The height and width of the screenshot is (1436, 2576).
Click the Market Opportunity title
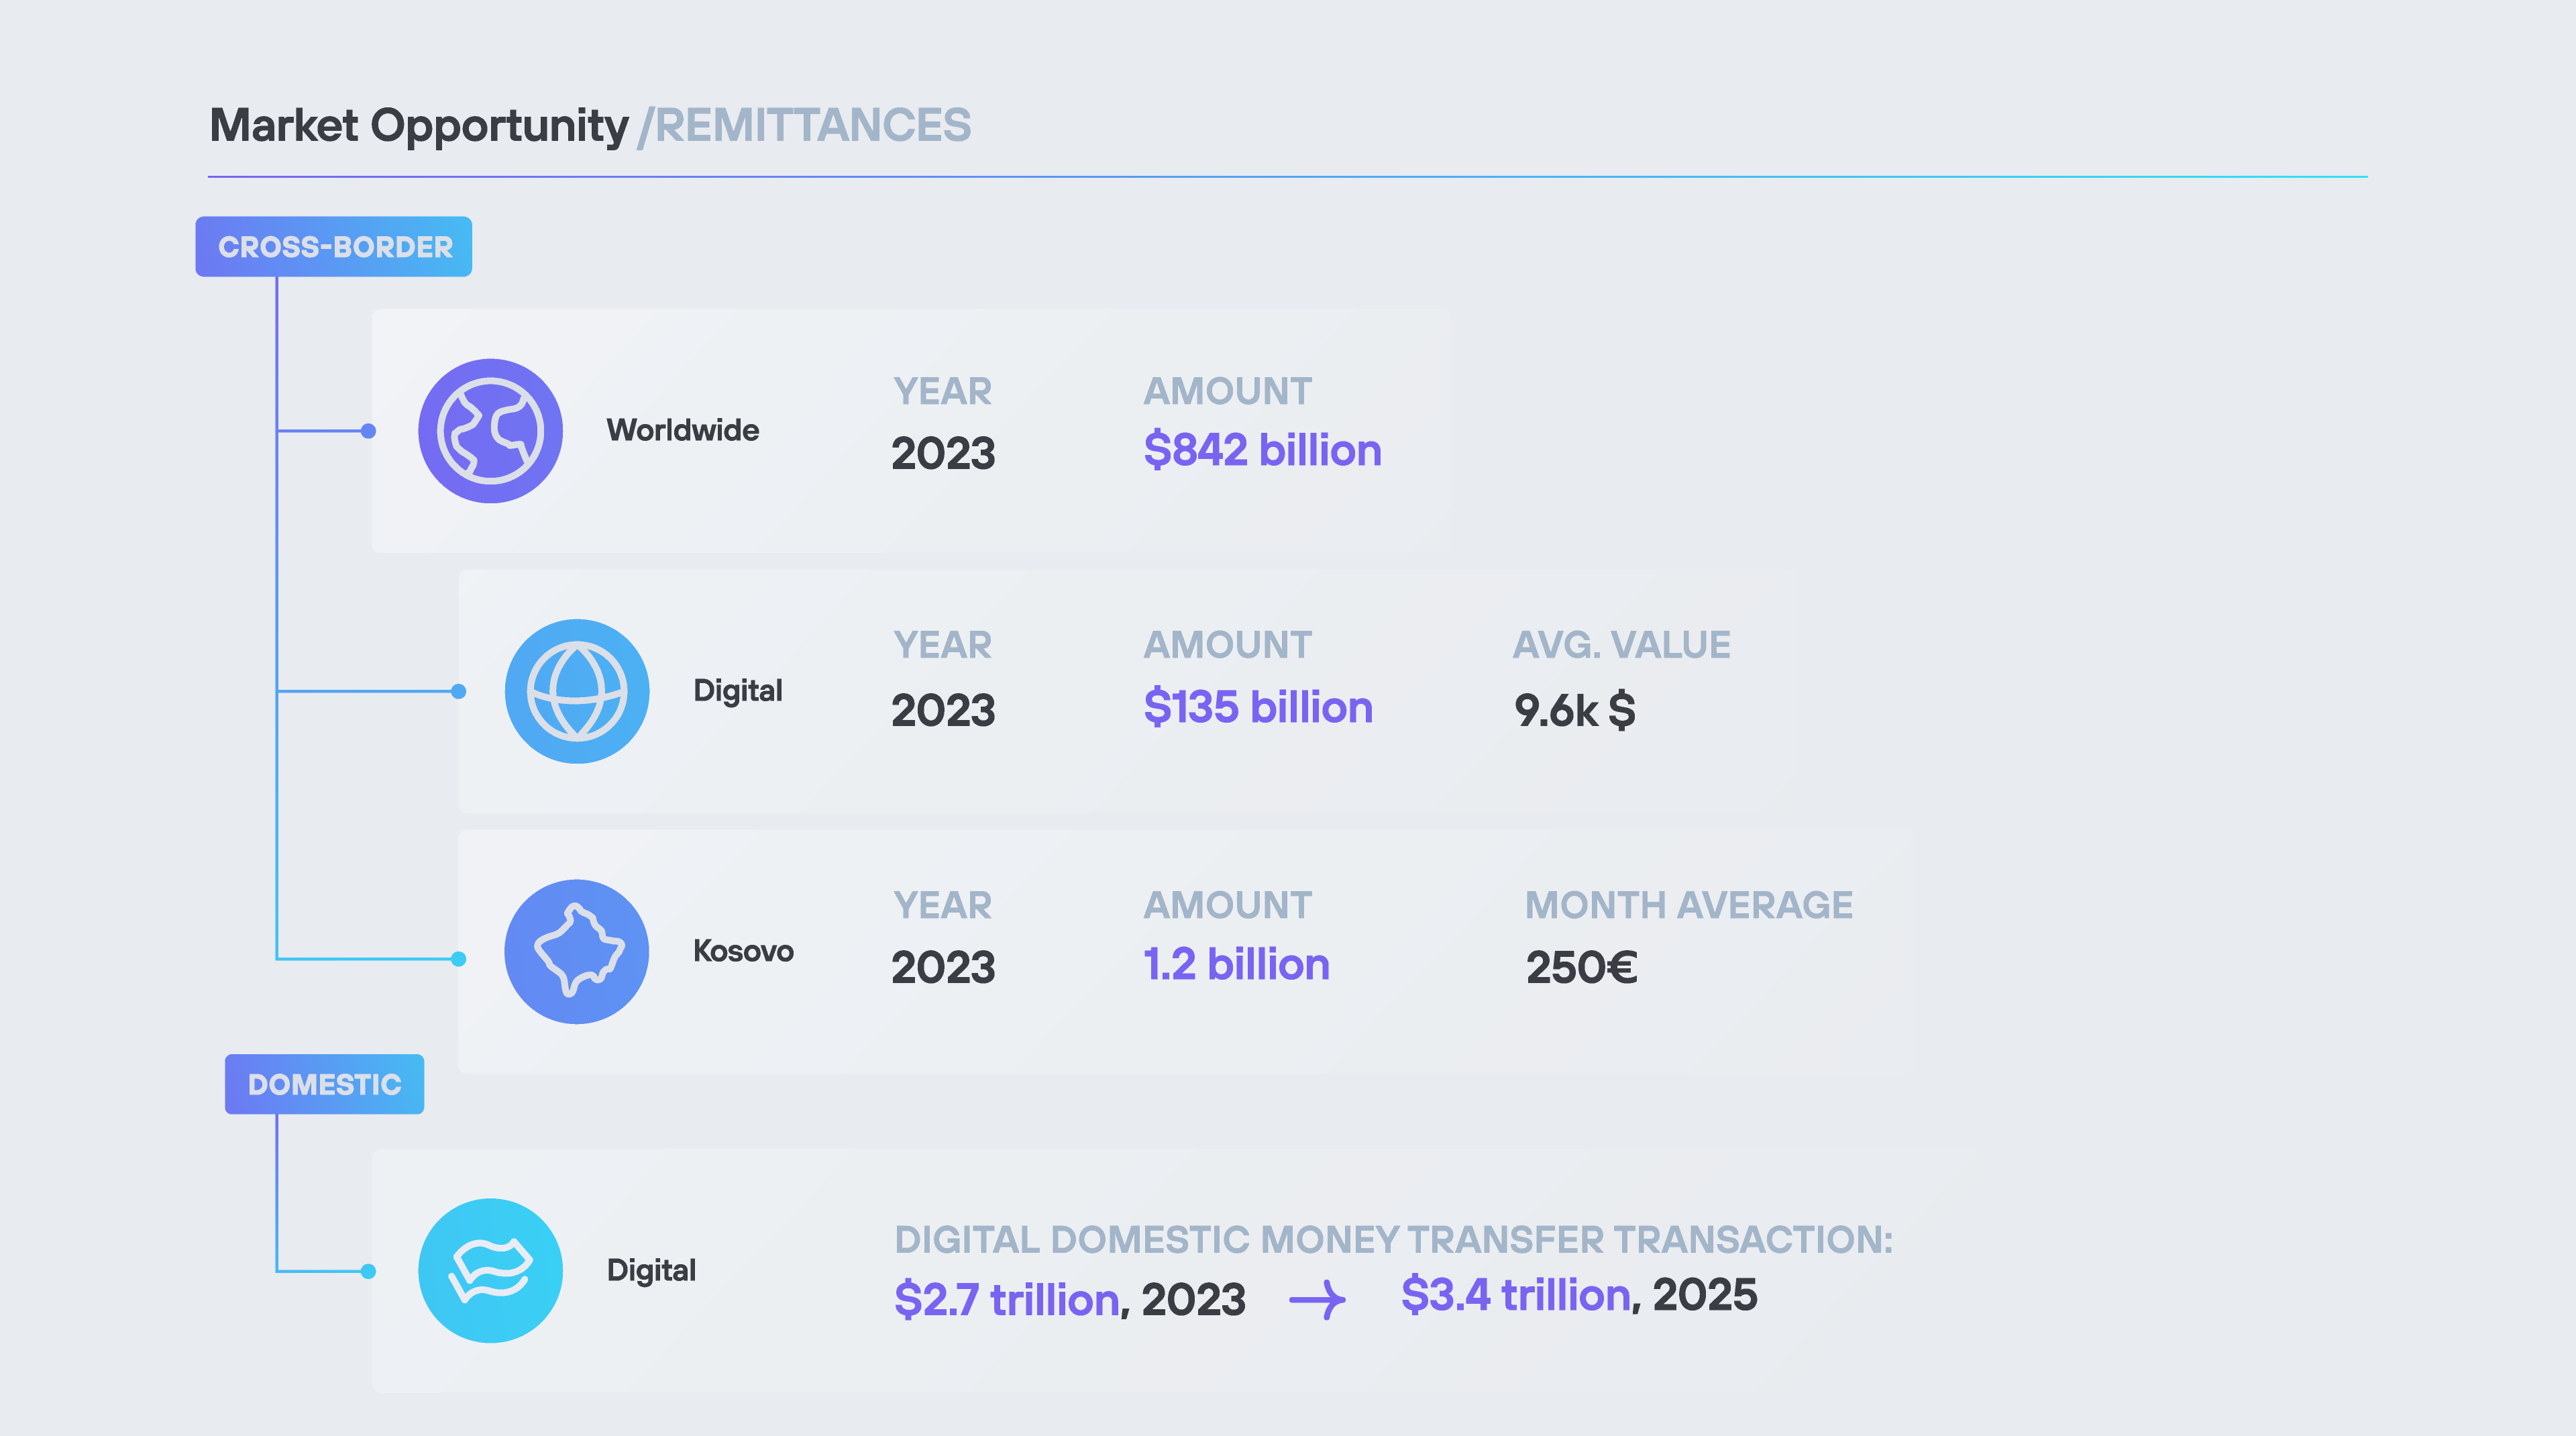tap(419, 126)
